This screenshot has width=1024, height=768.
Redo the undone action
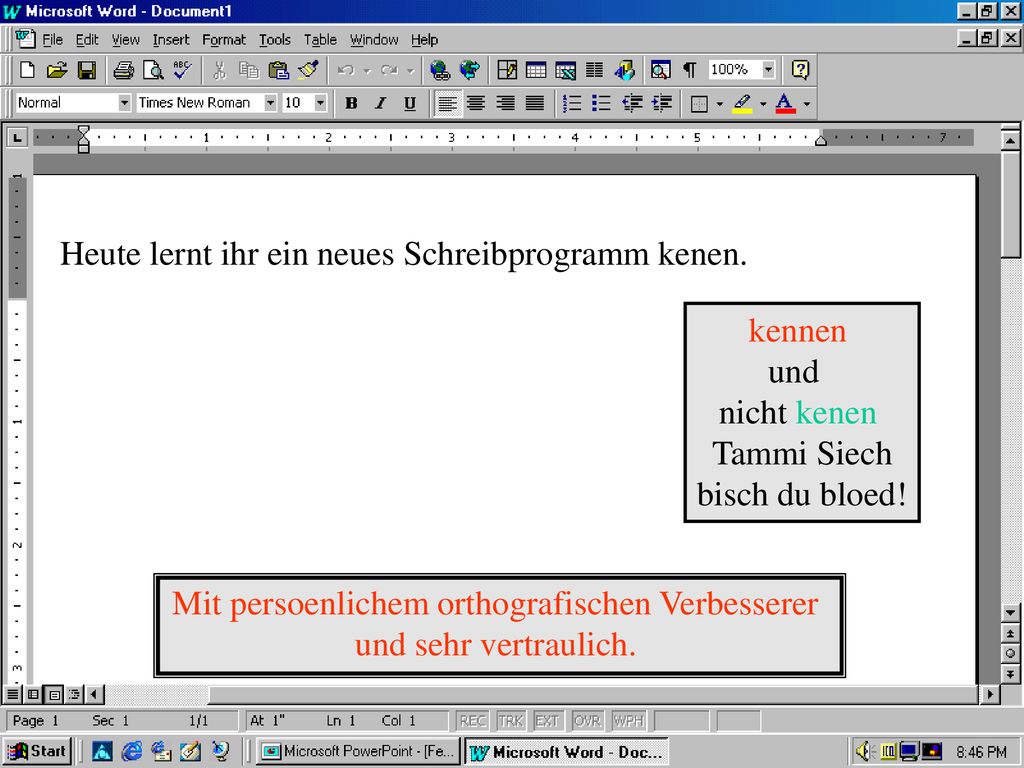click(389, 69)
